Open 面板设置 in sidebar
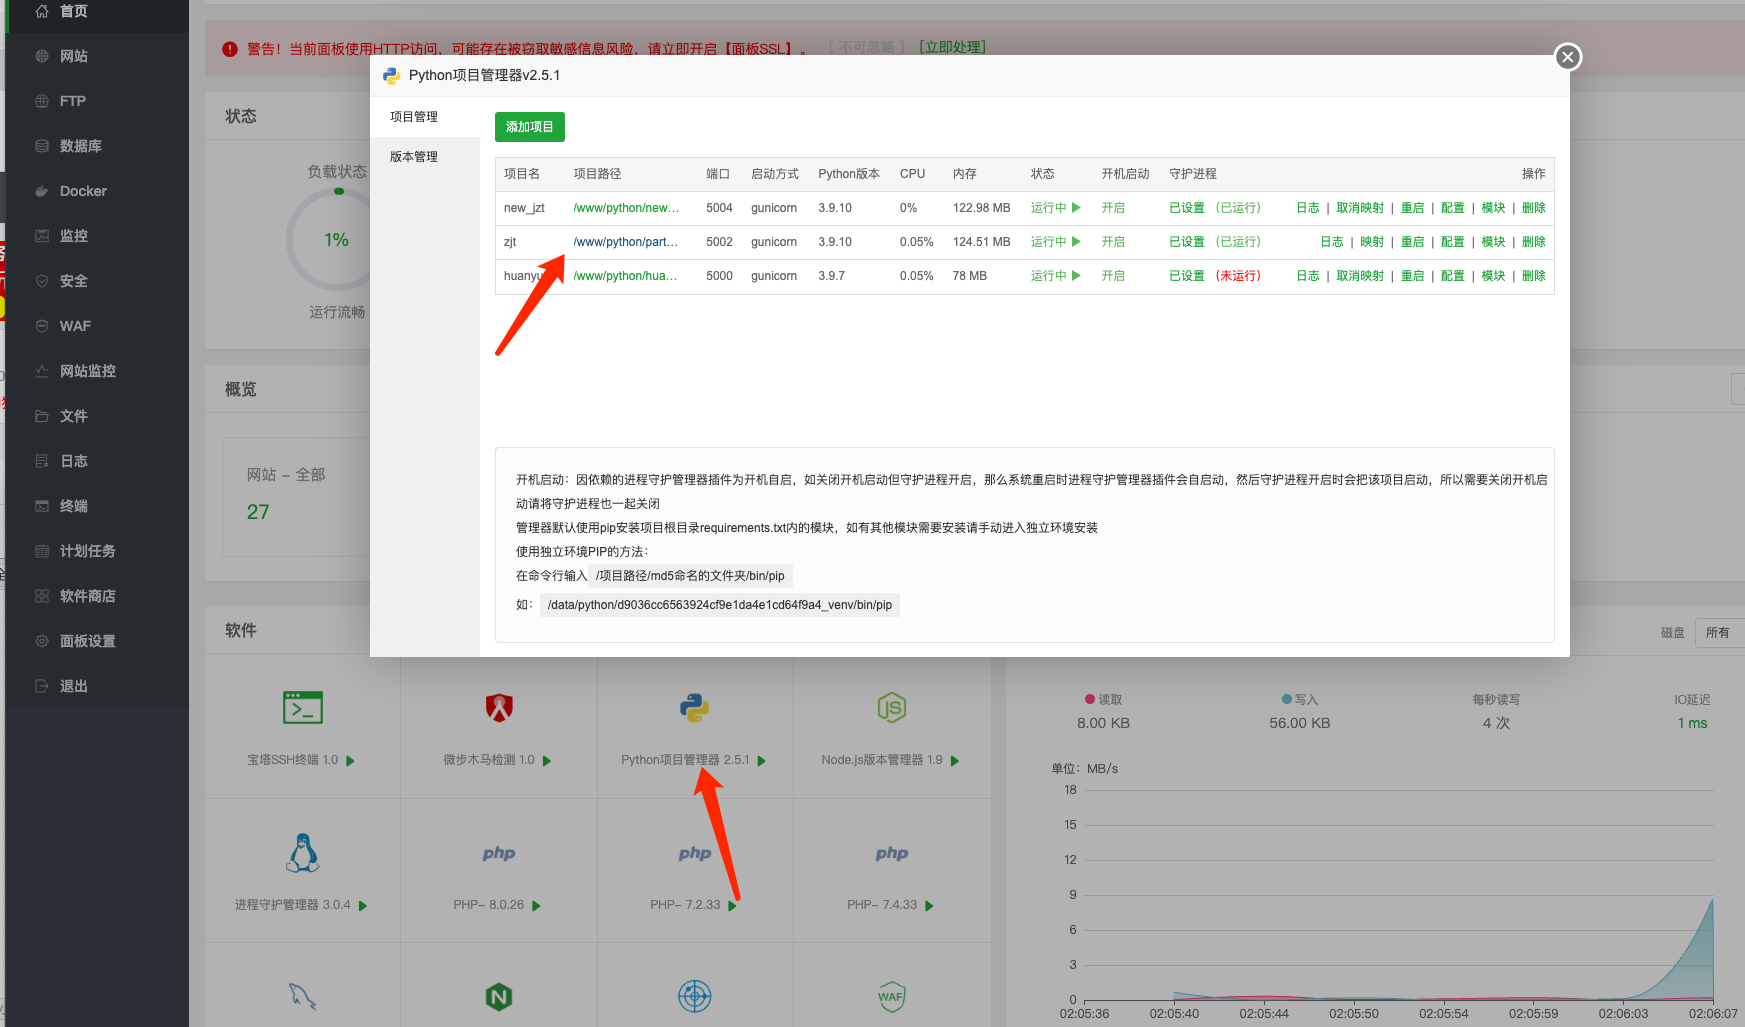The width and height of the screenshot is (1745, 1027). (x=88, y=641)
